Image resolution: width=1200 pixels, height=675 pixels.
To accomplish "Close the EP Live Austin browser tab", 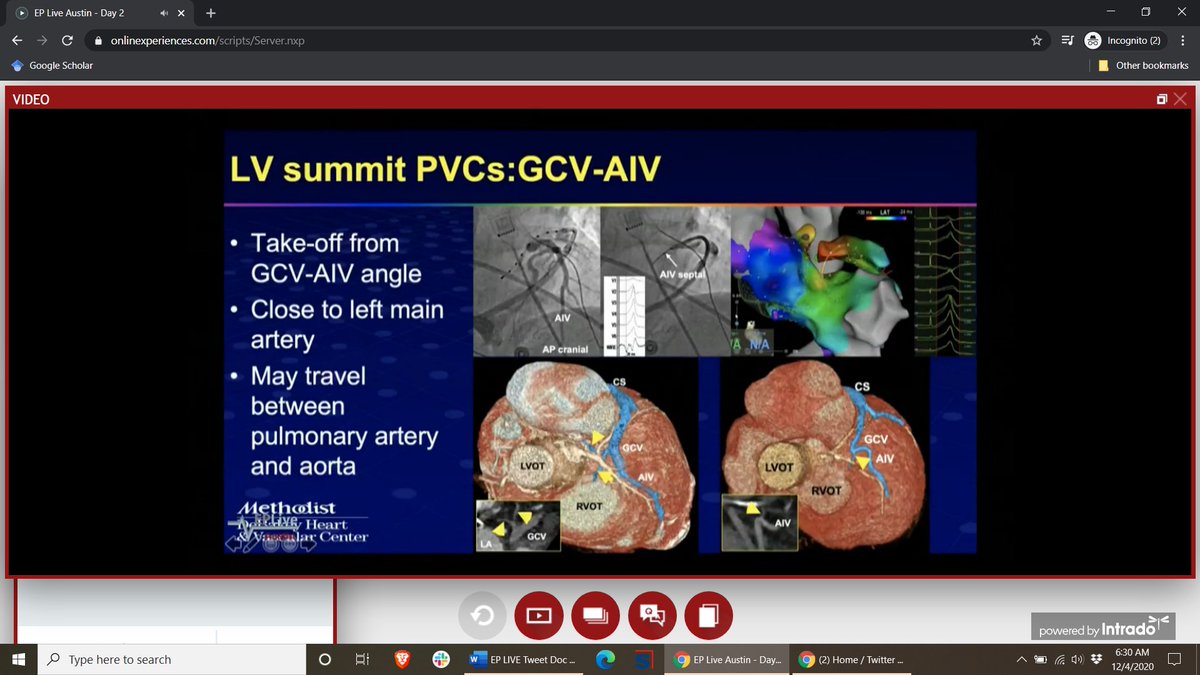I will coord(181,13).
